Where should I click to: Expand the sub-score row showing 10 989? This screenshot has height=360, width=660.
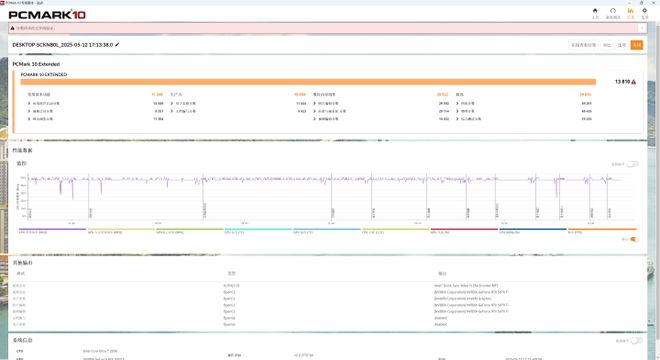[96, 103]
